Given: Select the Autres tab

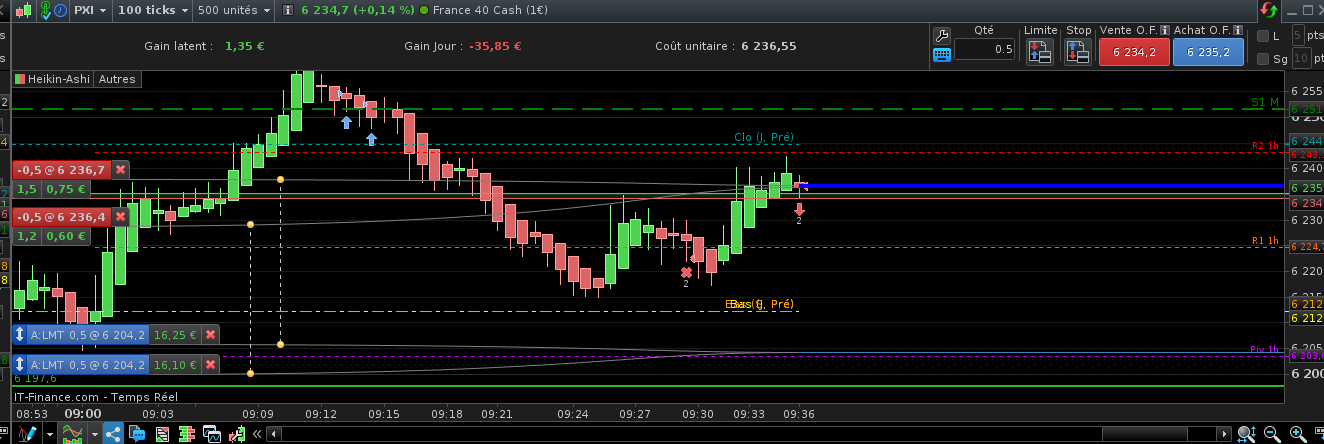Looking at the screenshot, I should [x=118, y=79].
